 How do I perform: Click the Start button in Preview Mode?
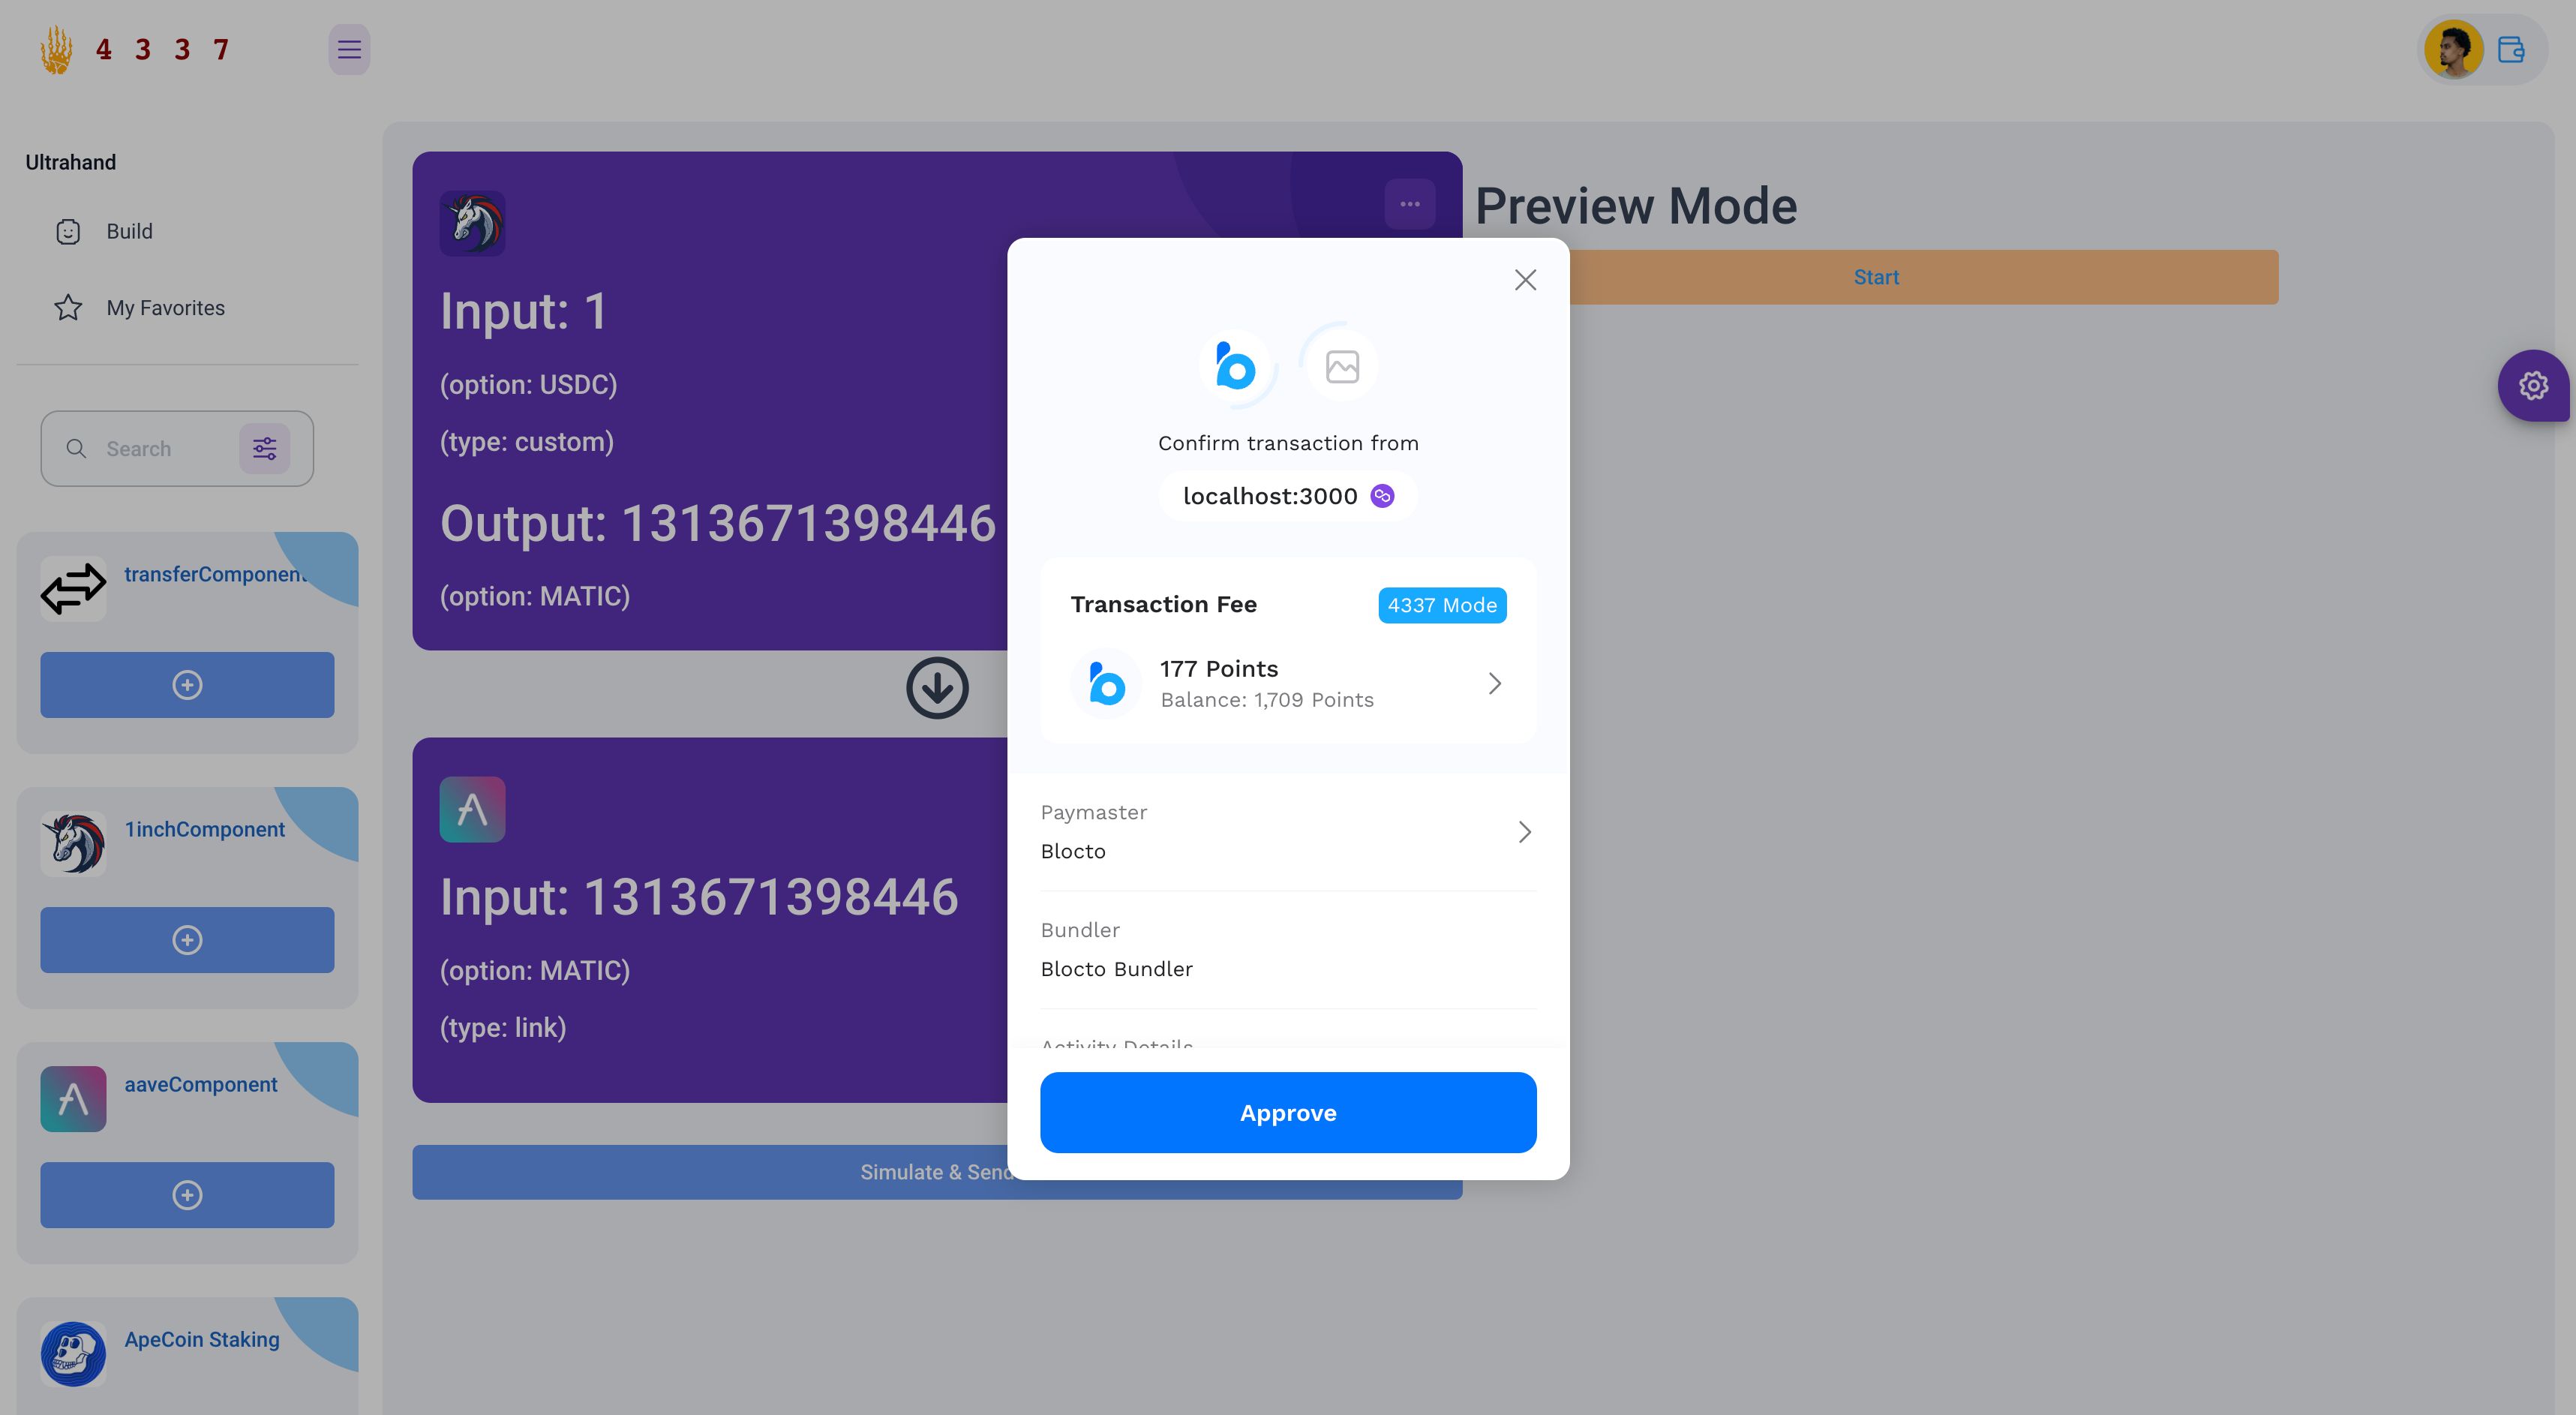(x=1876, y=277)
